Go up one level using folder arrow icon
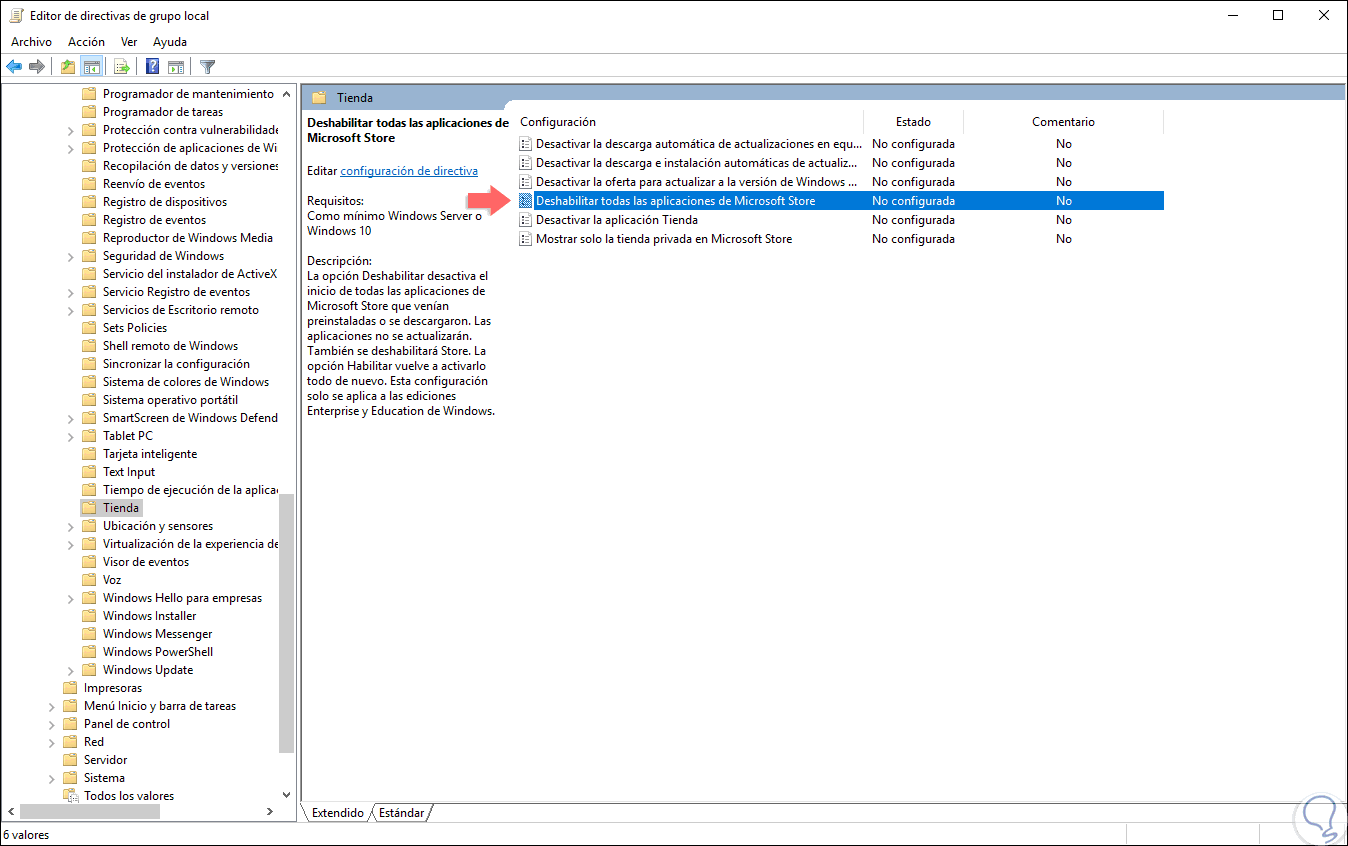This screenshot has width=1348, height=846. pyautogui.click(x=67, y=67)
